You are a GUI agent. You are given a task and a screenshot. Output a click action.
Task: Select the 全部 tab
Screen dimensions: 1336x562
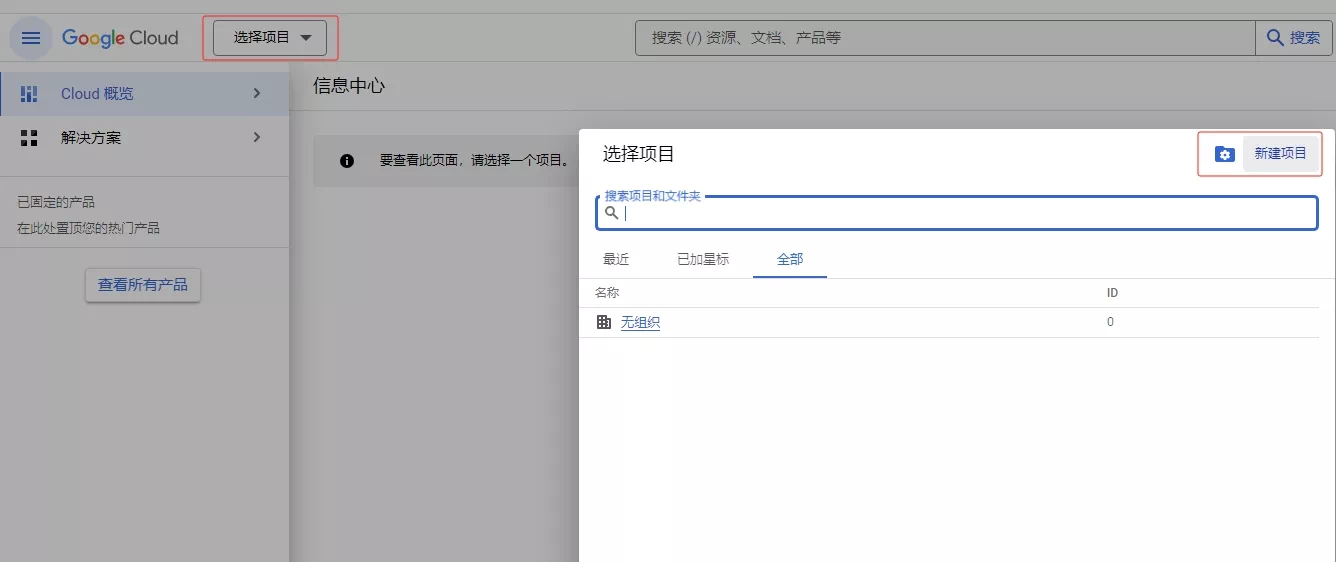(790, 259)
